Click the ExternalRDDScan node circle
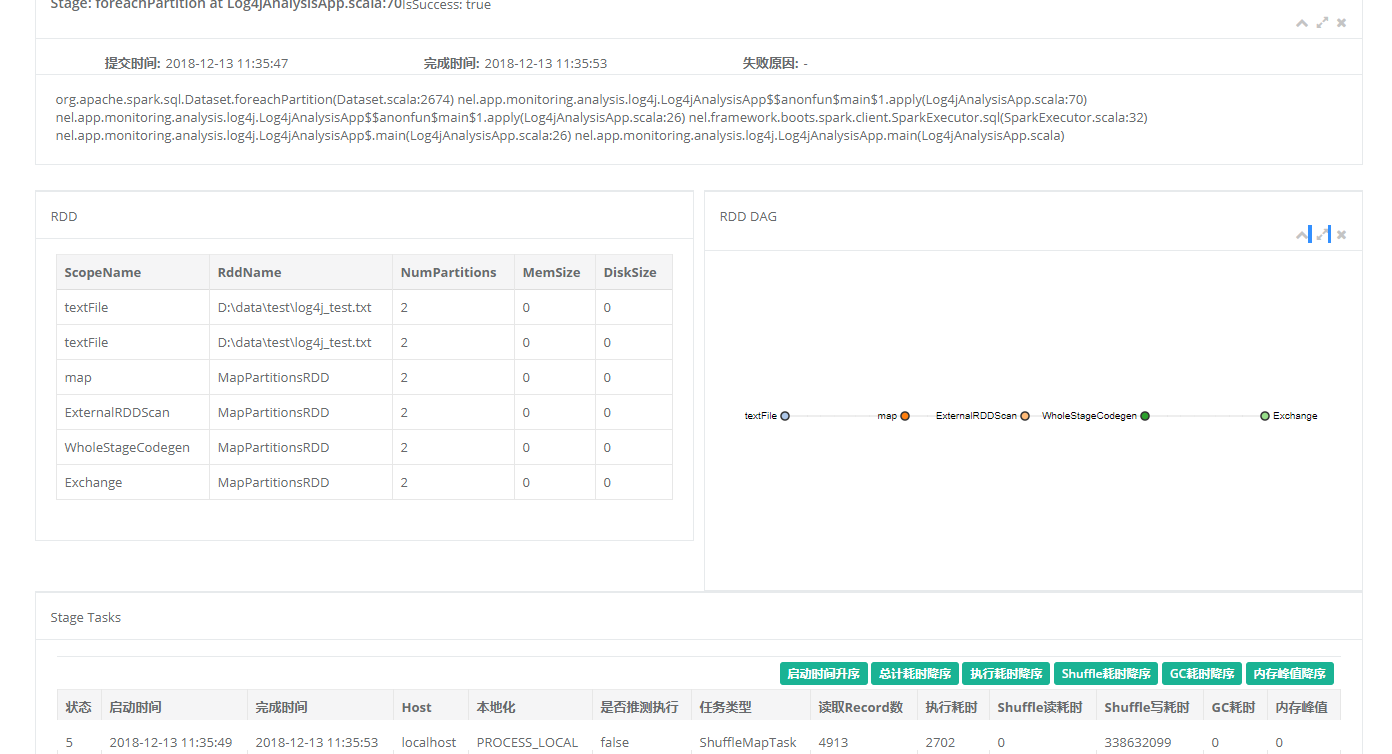The height and width of the screenshot is (754, 1392). pos(1025,416)
